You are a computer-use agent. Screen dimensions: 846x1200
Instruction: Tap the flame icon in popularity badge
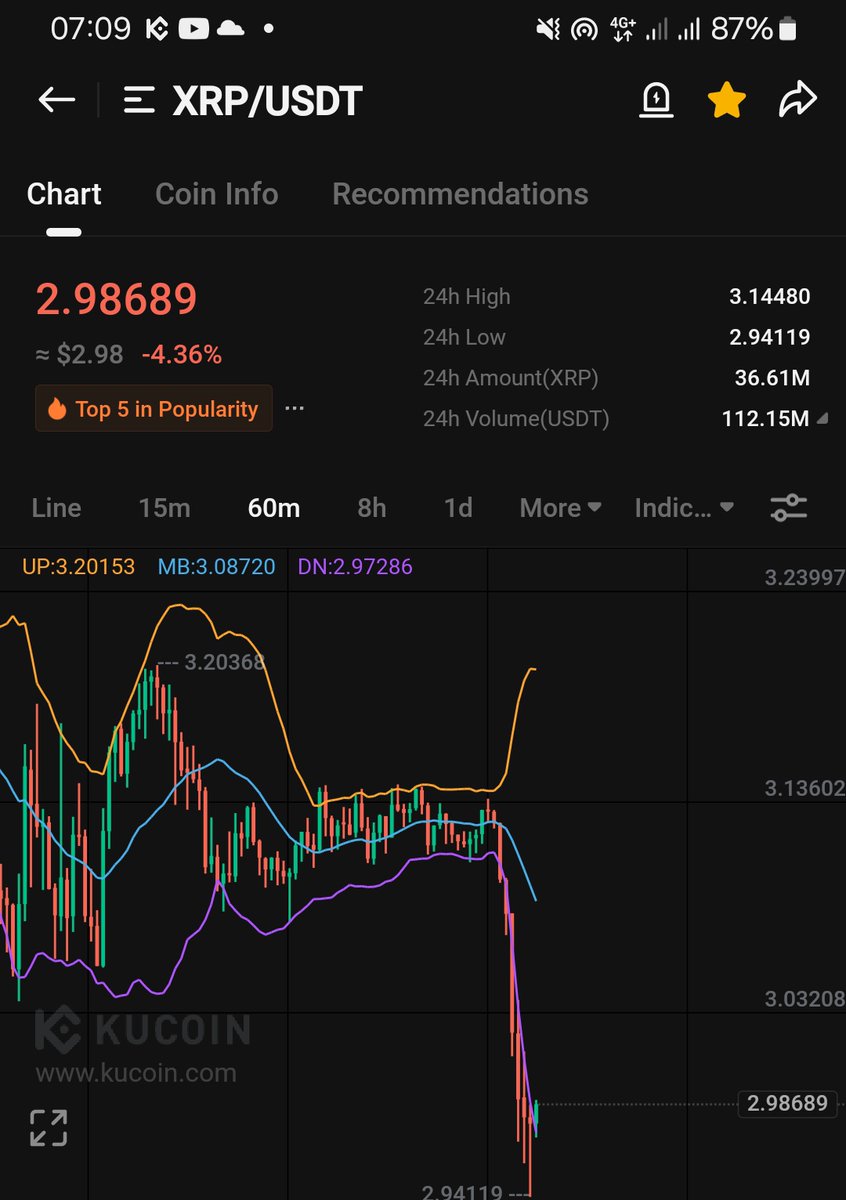[x=57, y=408]
